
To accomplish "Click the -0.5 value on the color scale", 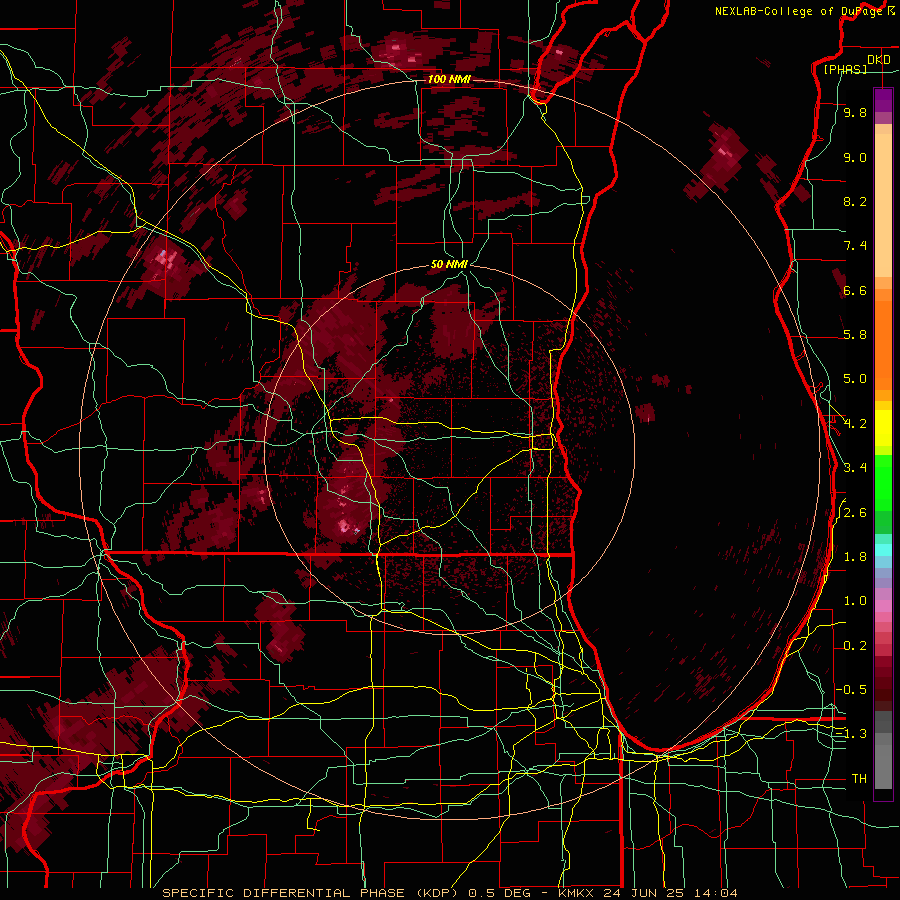I will [852, 690].
